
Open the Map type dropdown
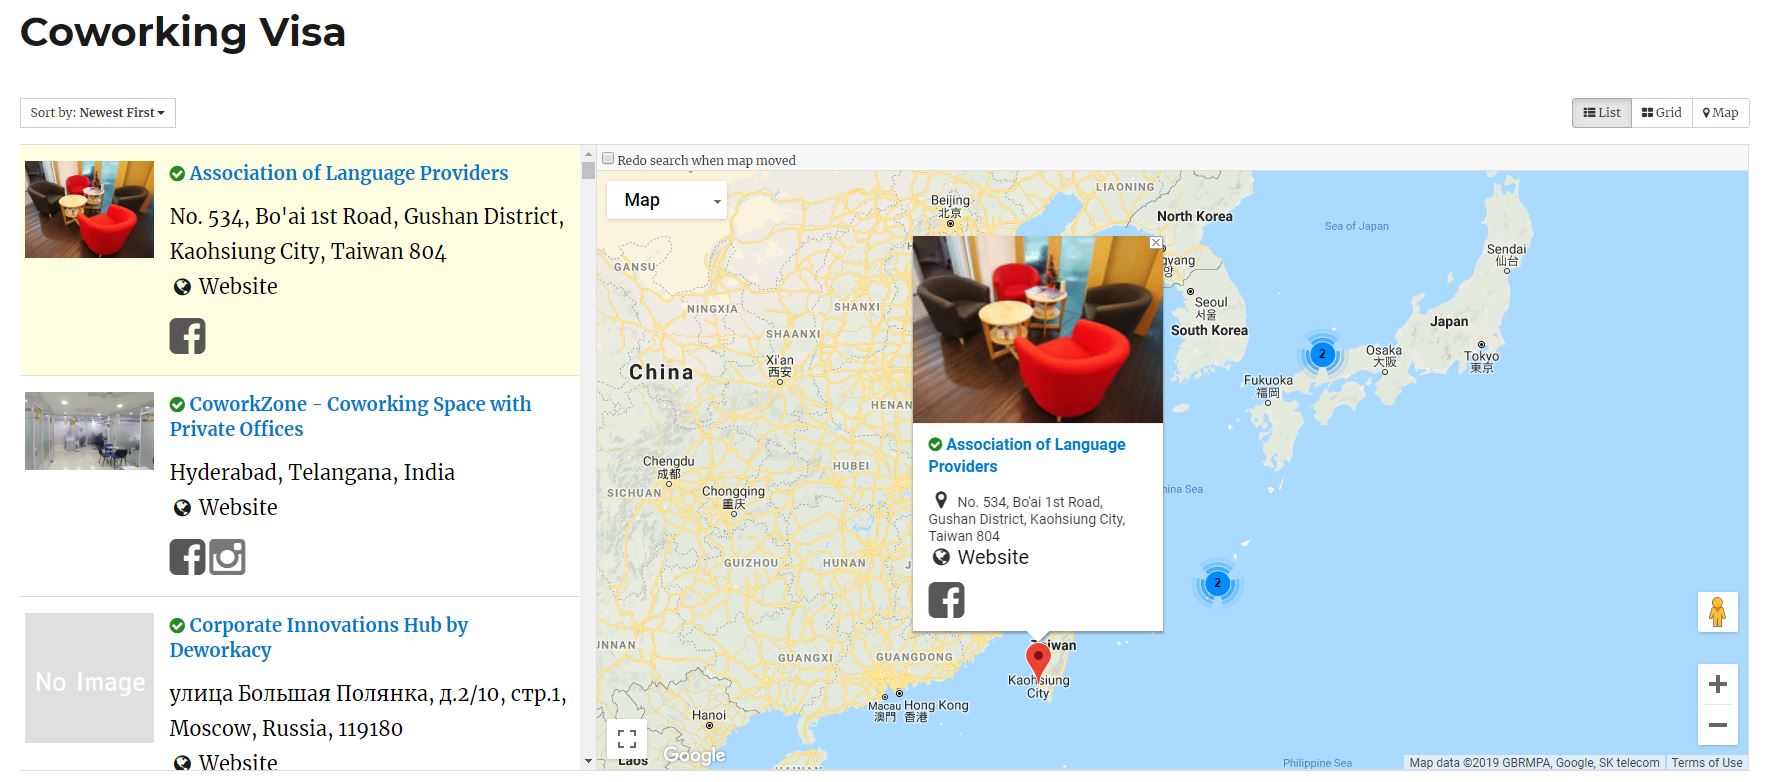coord(667,200)
